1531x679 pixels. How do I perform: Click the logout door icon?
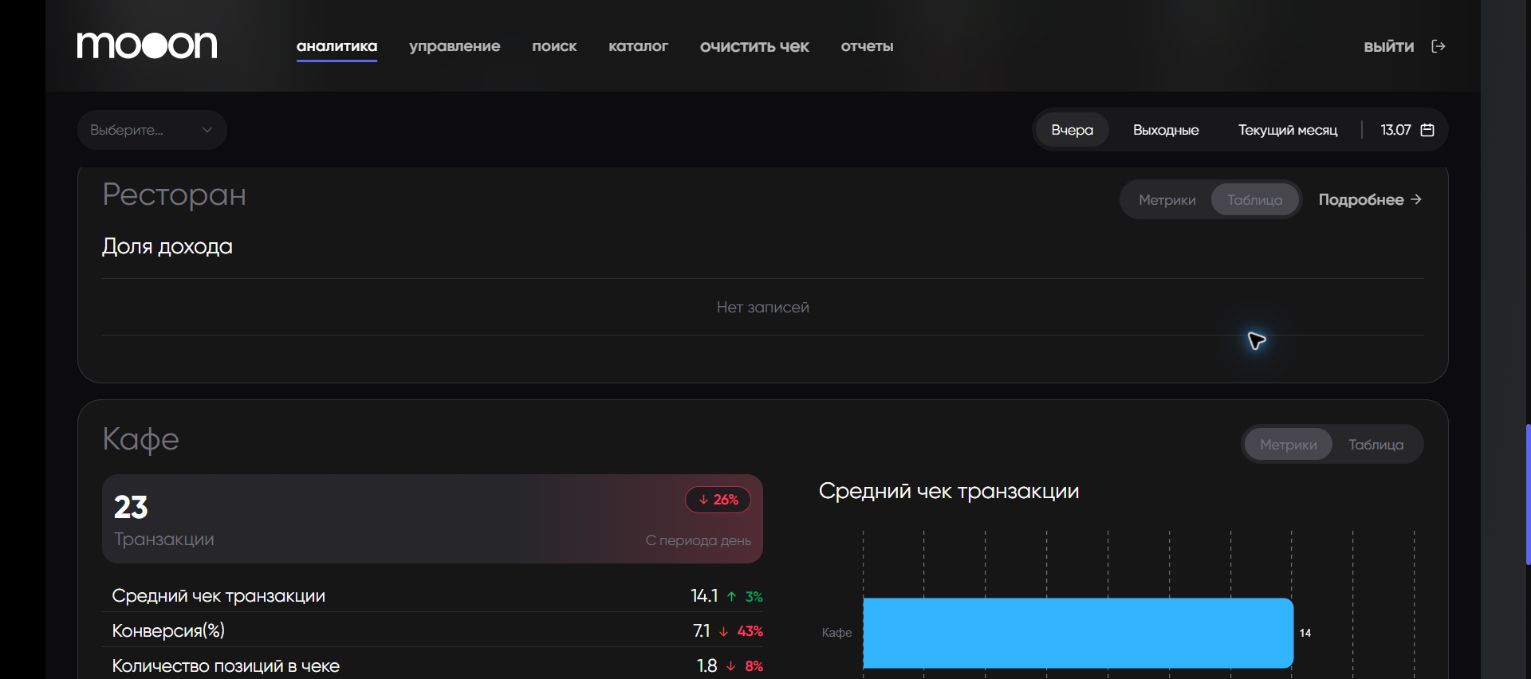click(x=1438, y=46)
